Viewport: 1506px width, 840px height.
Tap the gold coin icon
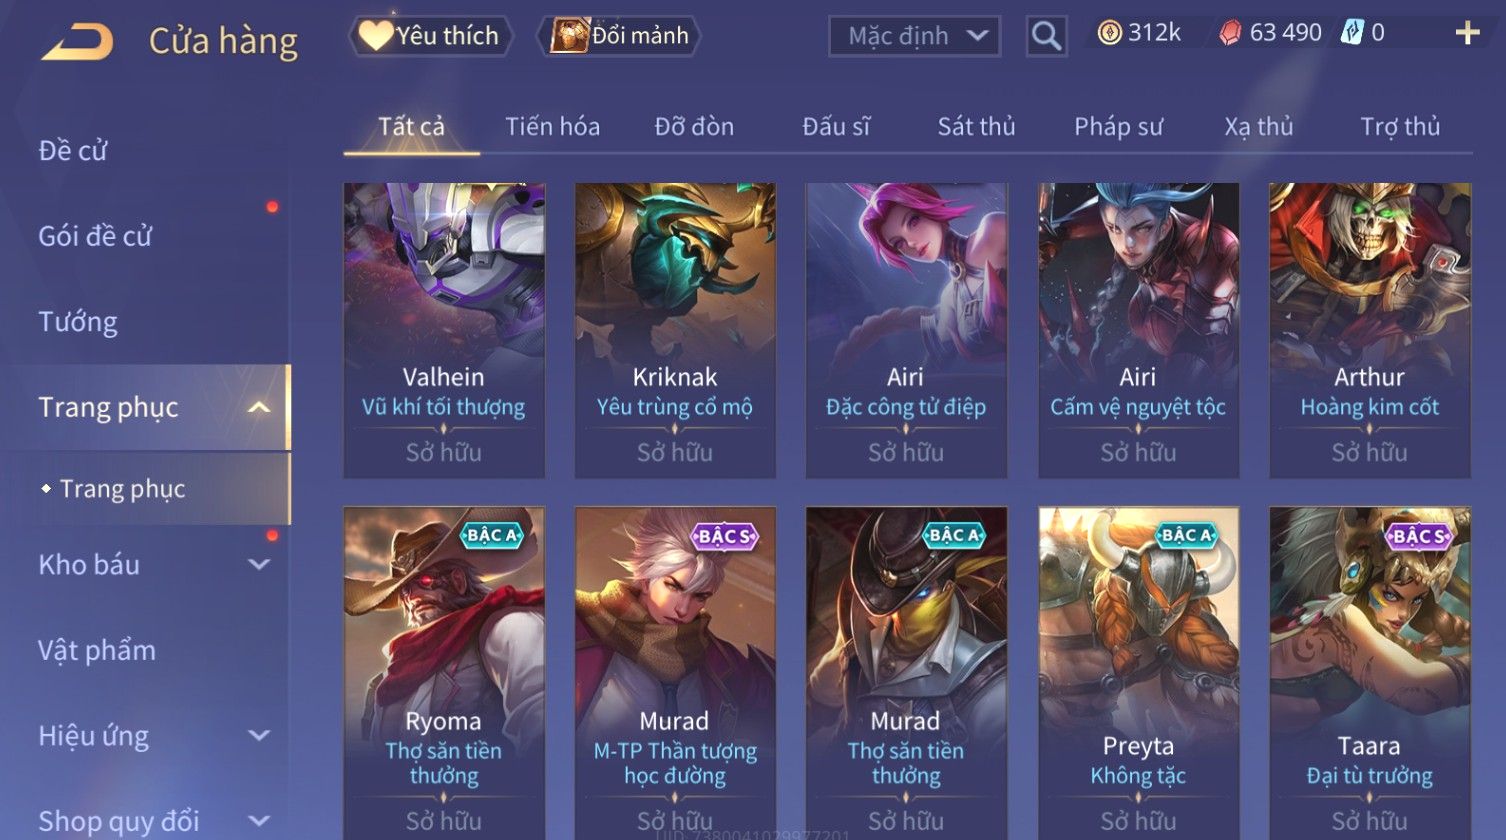point(1109,34)
